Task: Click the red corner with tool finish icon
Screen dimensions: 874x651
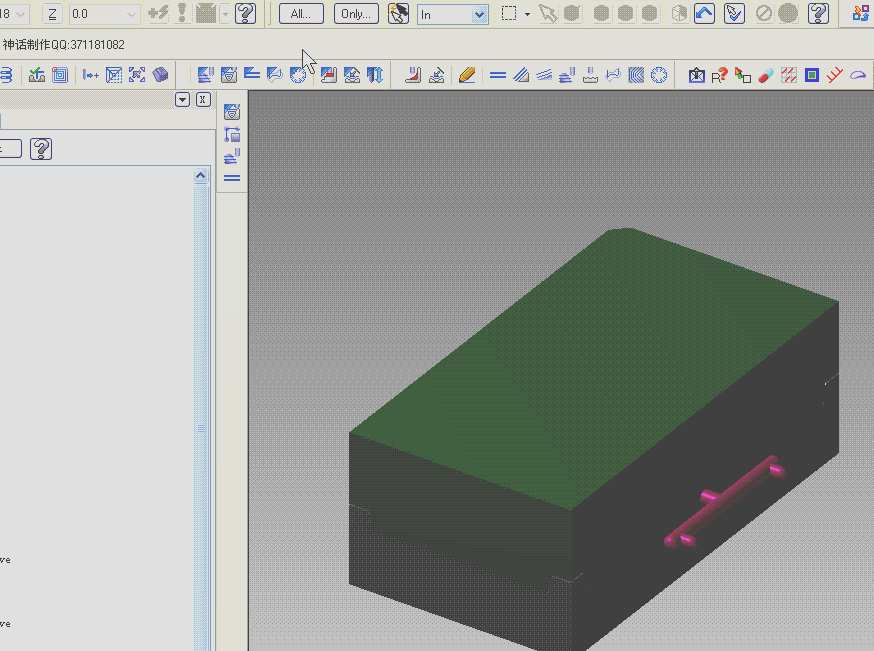Action: [412, 75]
